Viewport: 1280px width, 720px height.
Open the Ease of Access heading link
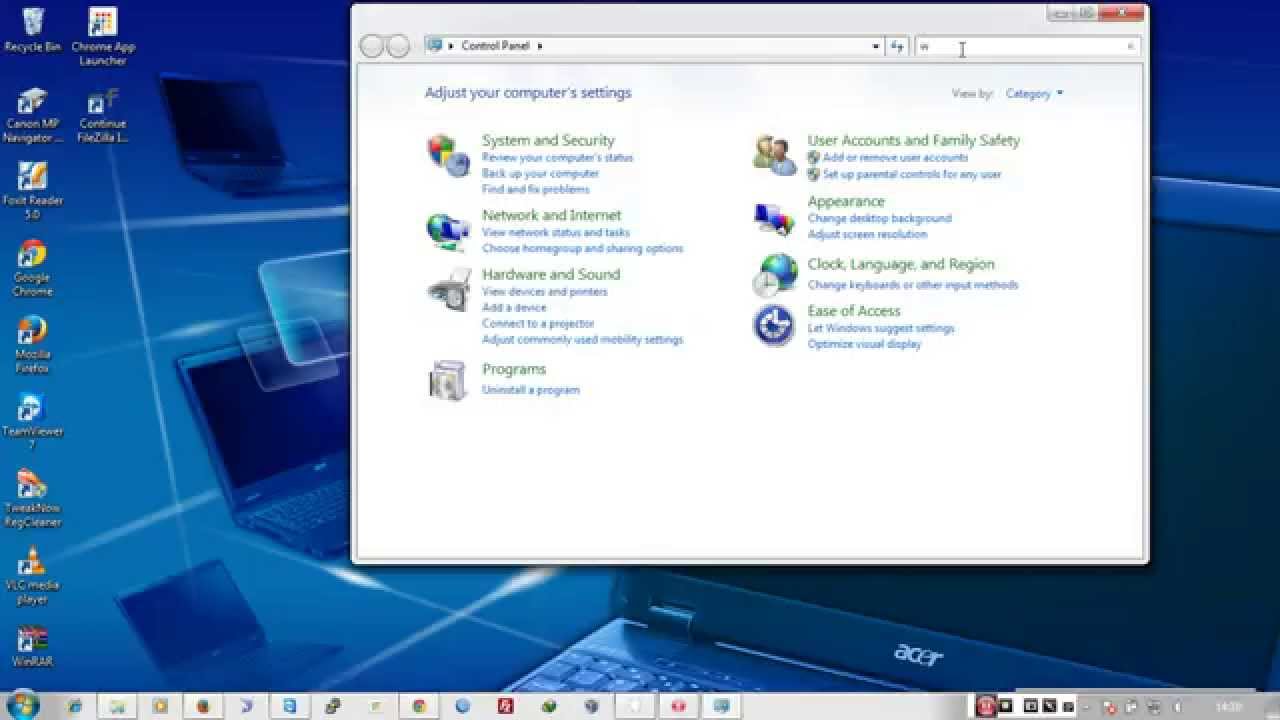click(x=854, y=311)
